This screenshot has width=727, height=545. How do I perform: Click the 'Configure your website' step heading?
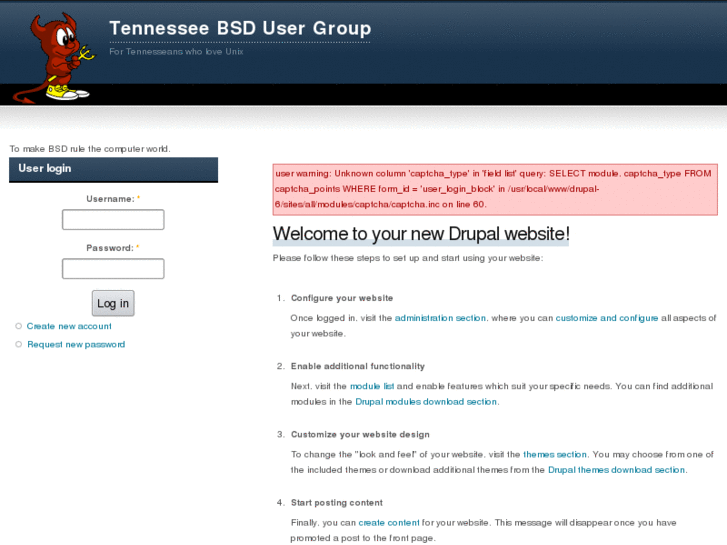(x=342, y=298)
